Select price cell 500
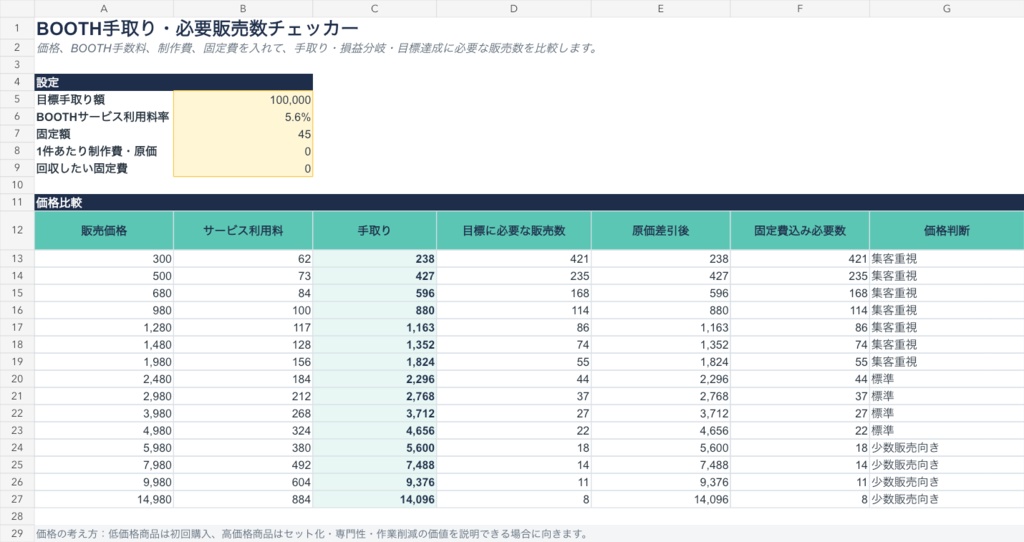This screenshot has width=1024, height=542. (x=104, y=276)
